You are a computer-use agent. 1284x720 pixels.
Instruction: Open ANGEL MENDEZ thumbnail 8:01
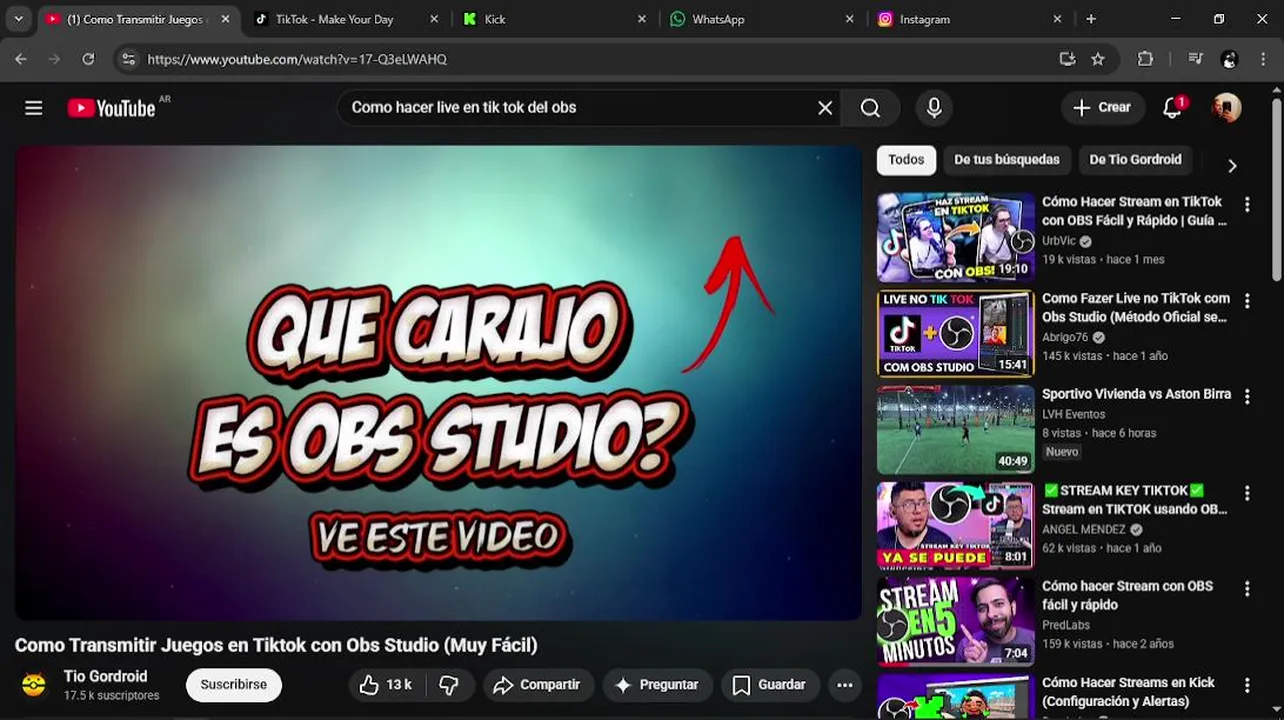[x=955, y=525]
